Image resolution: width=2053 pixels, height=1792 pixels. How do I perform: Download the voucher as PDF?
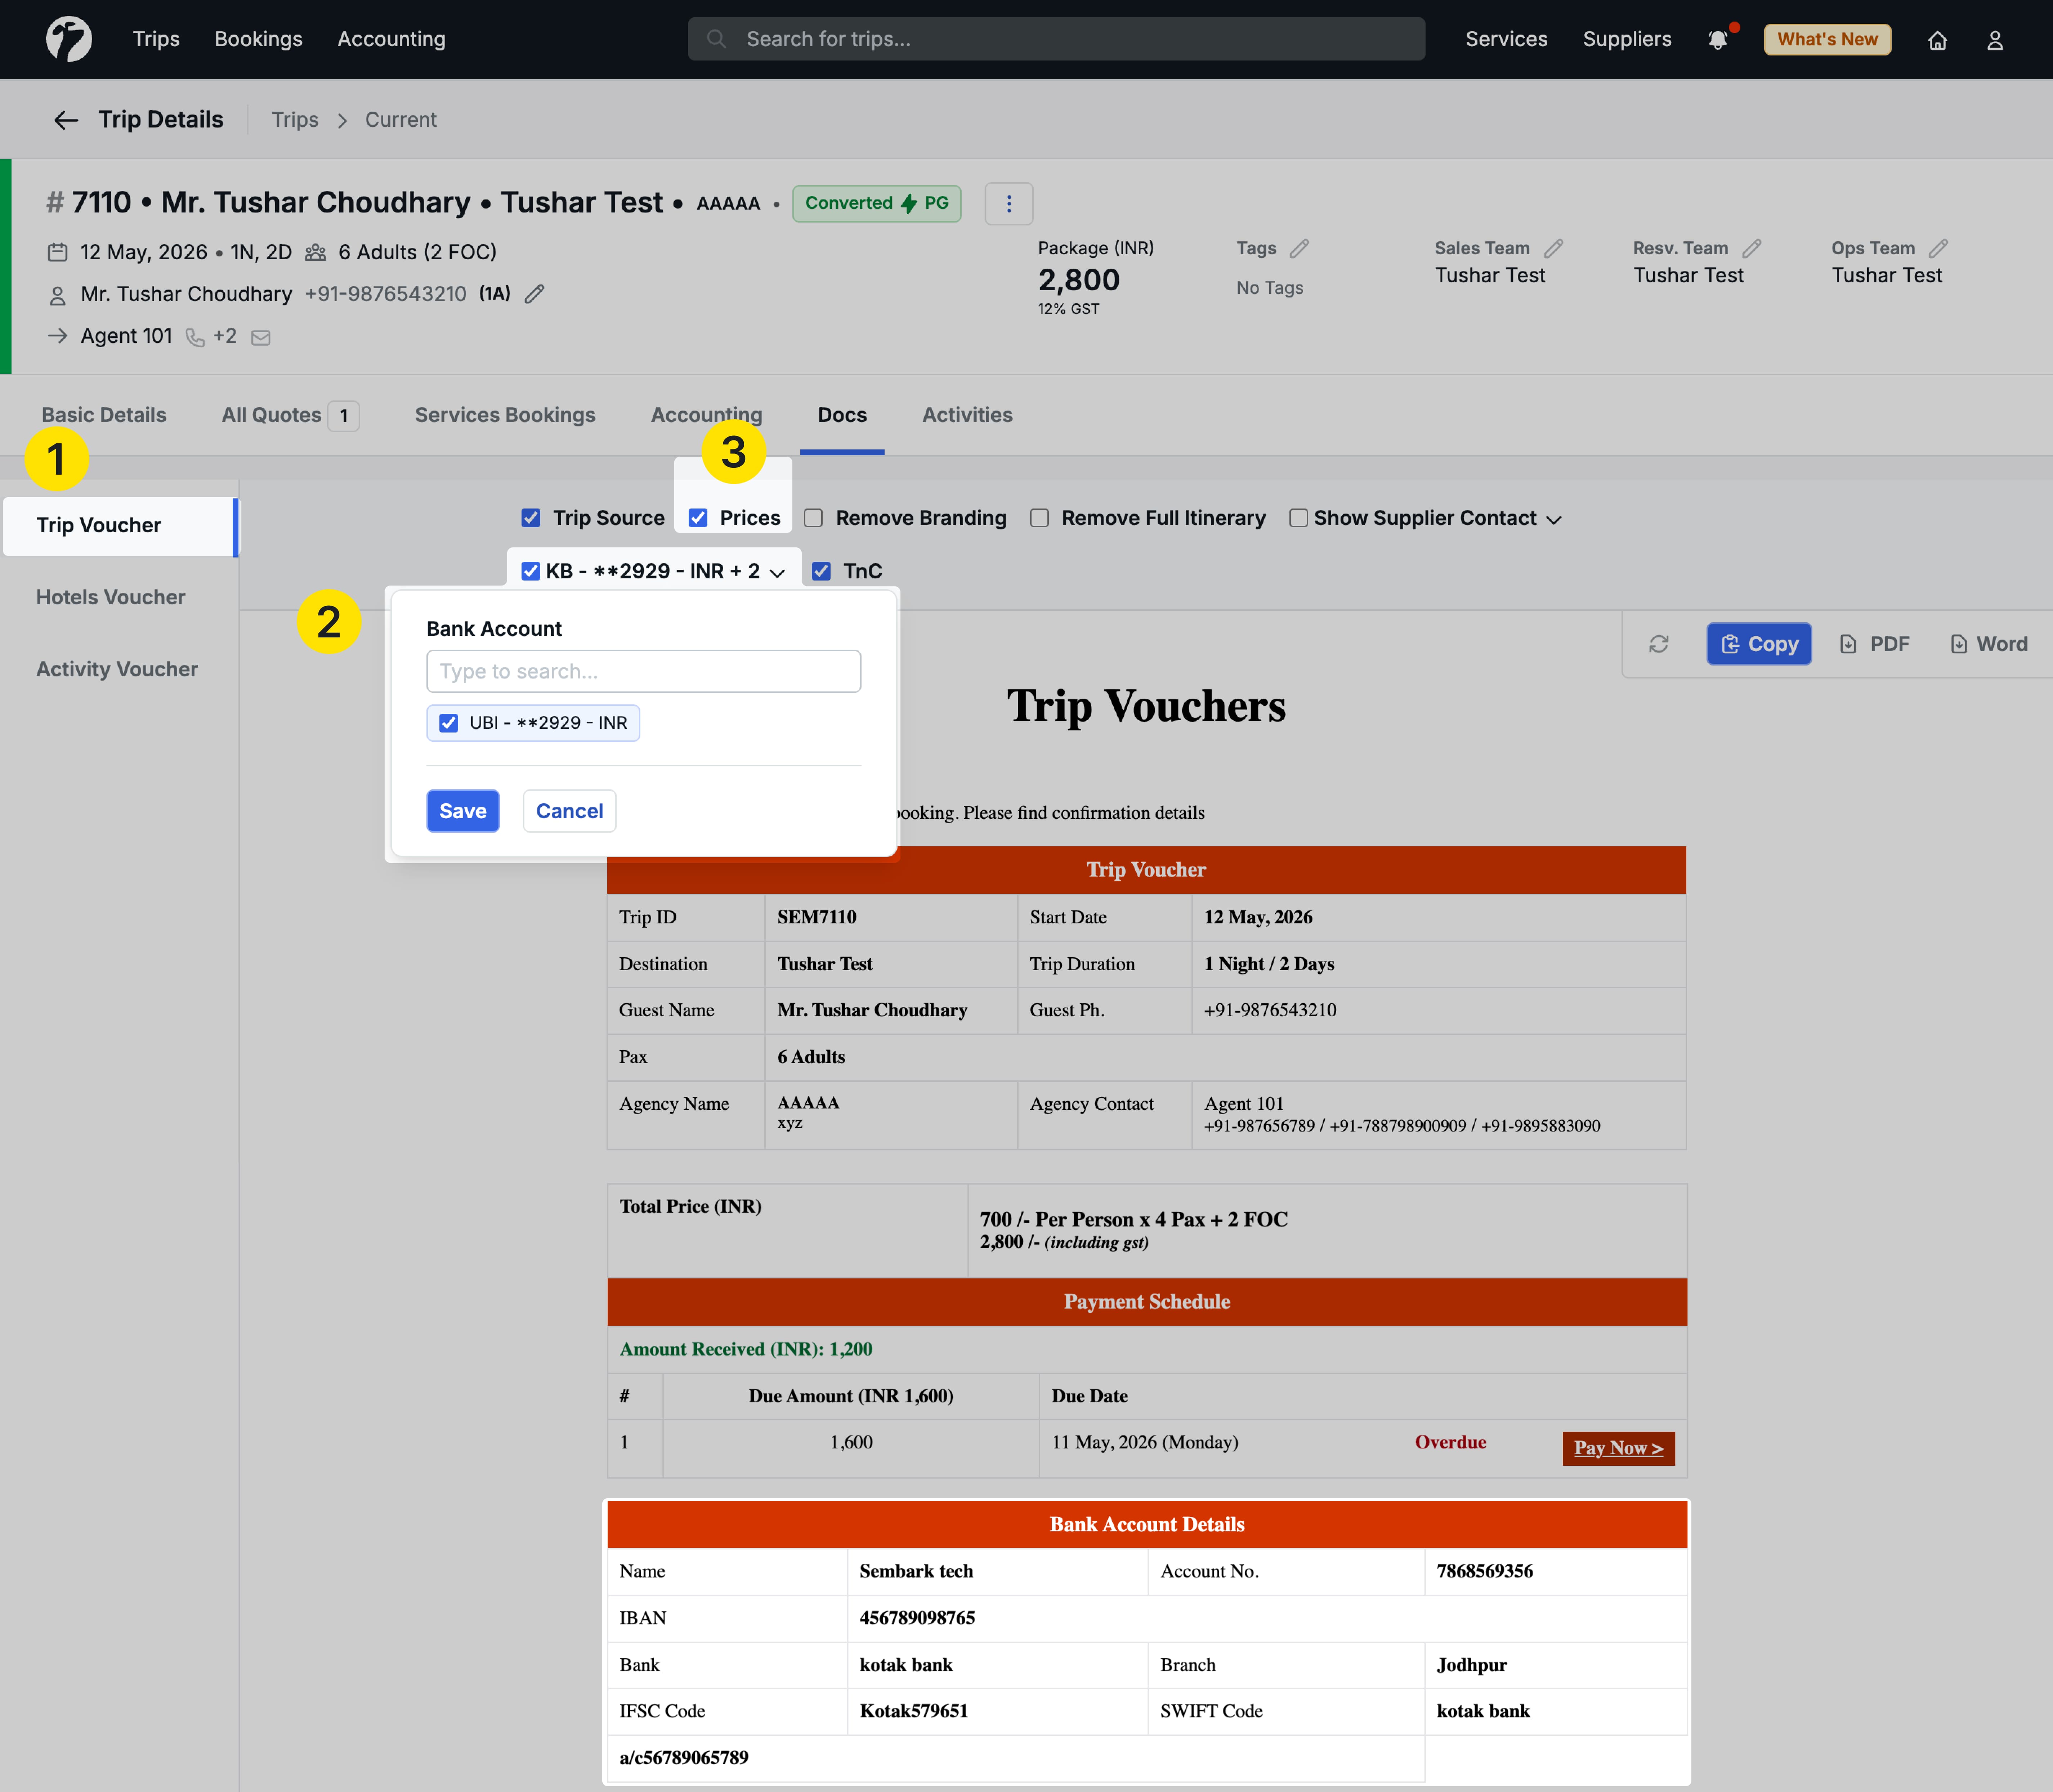[1875, 644]
